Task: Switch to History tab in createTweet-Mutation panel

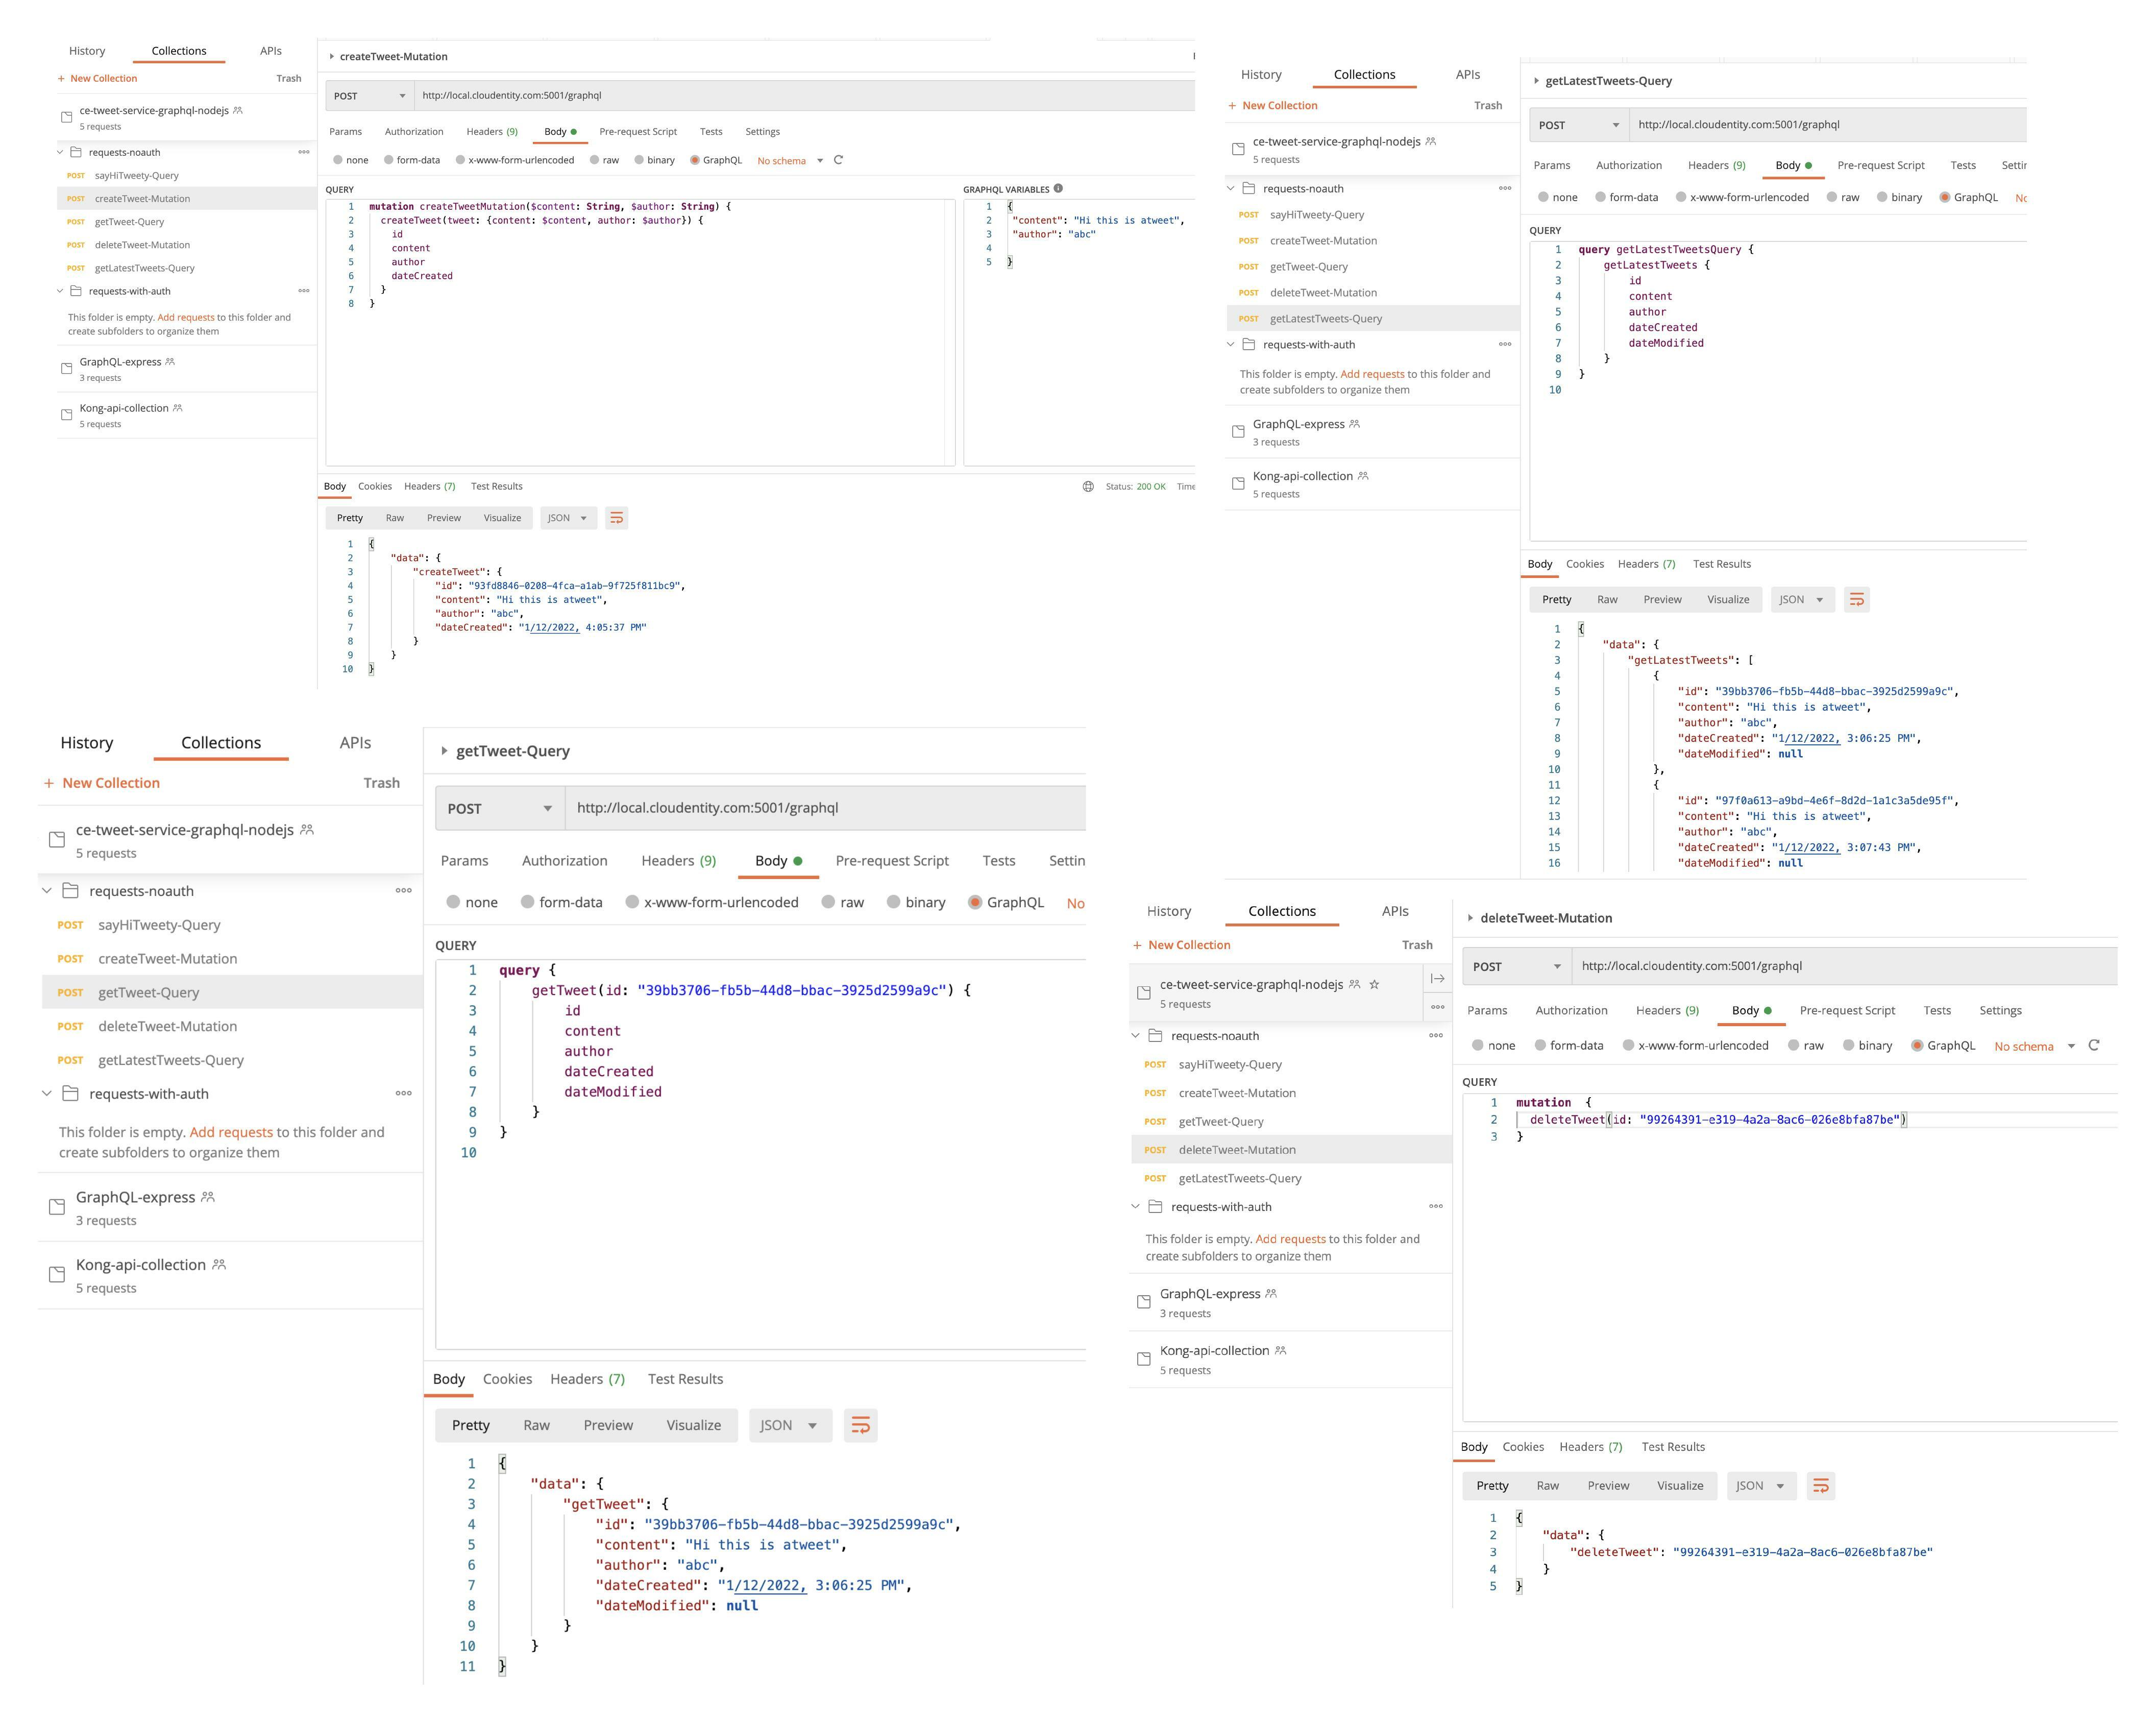Action: pos(87,51)
